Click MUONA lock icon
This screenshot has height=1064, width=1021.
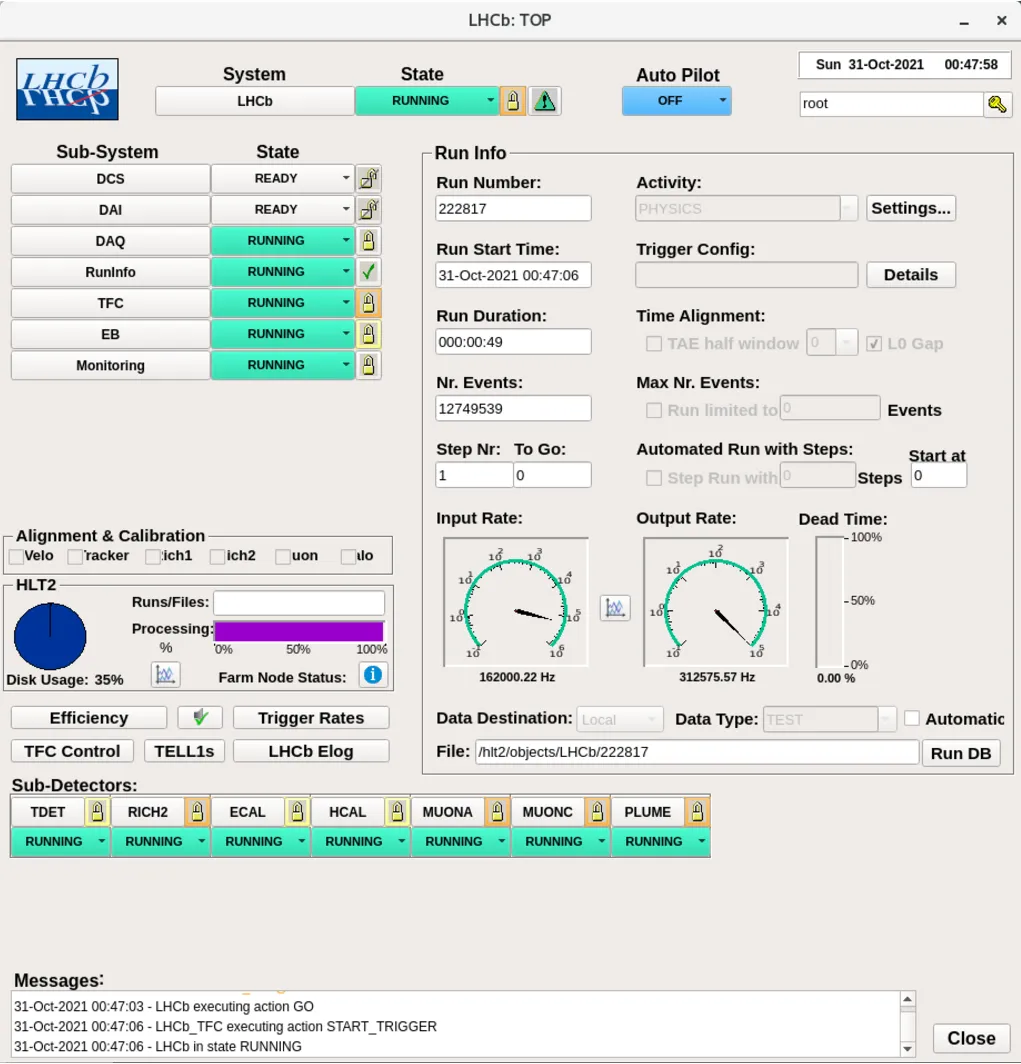[497, 812]
